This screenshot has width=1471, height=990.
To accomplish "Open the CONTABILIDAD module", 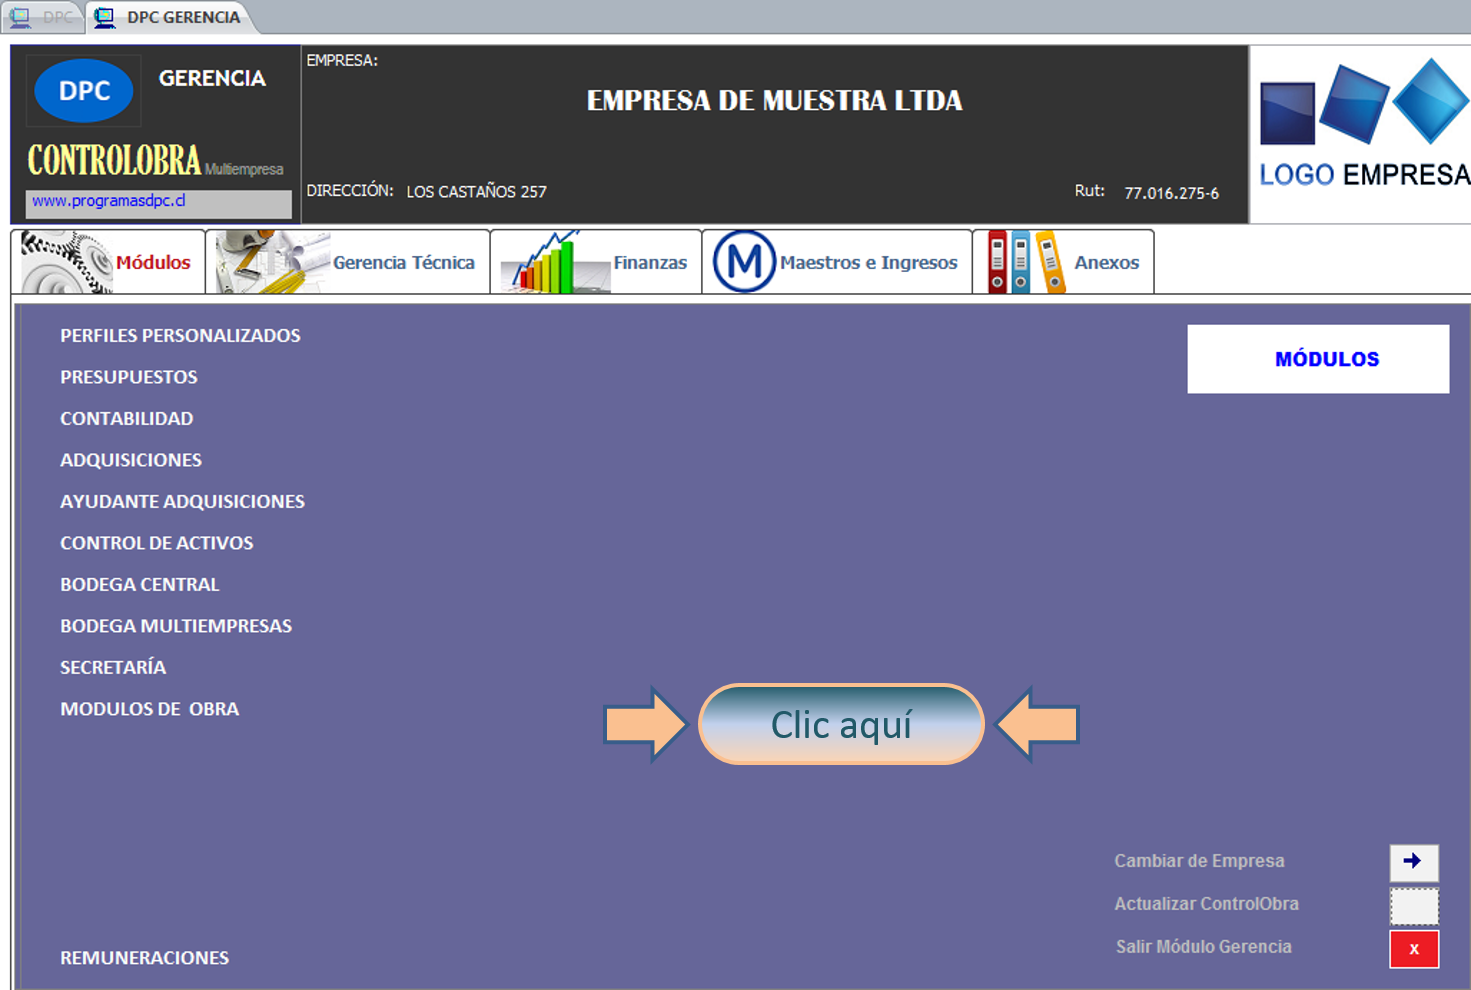I will click(x=126, y=418).
